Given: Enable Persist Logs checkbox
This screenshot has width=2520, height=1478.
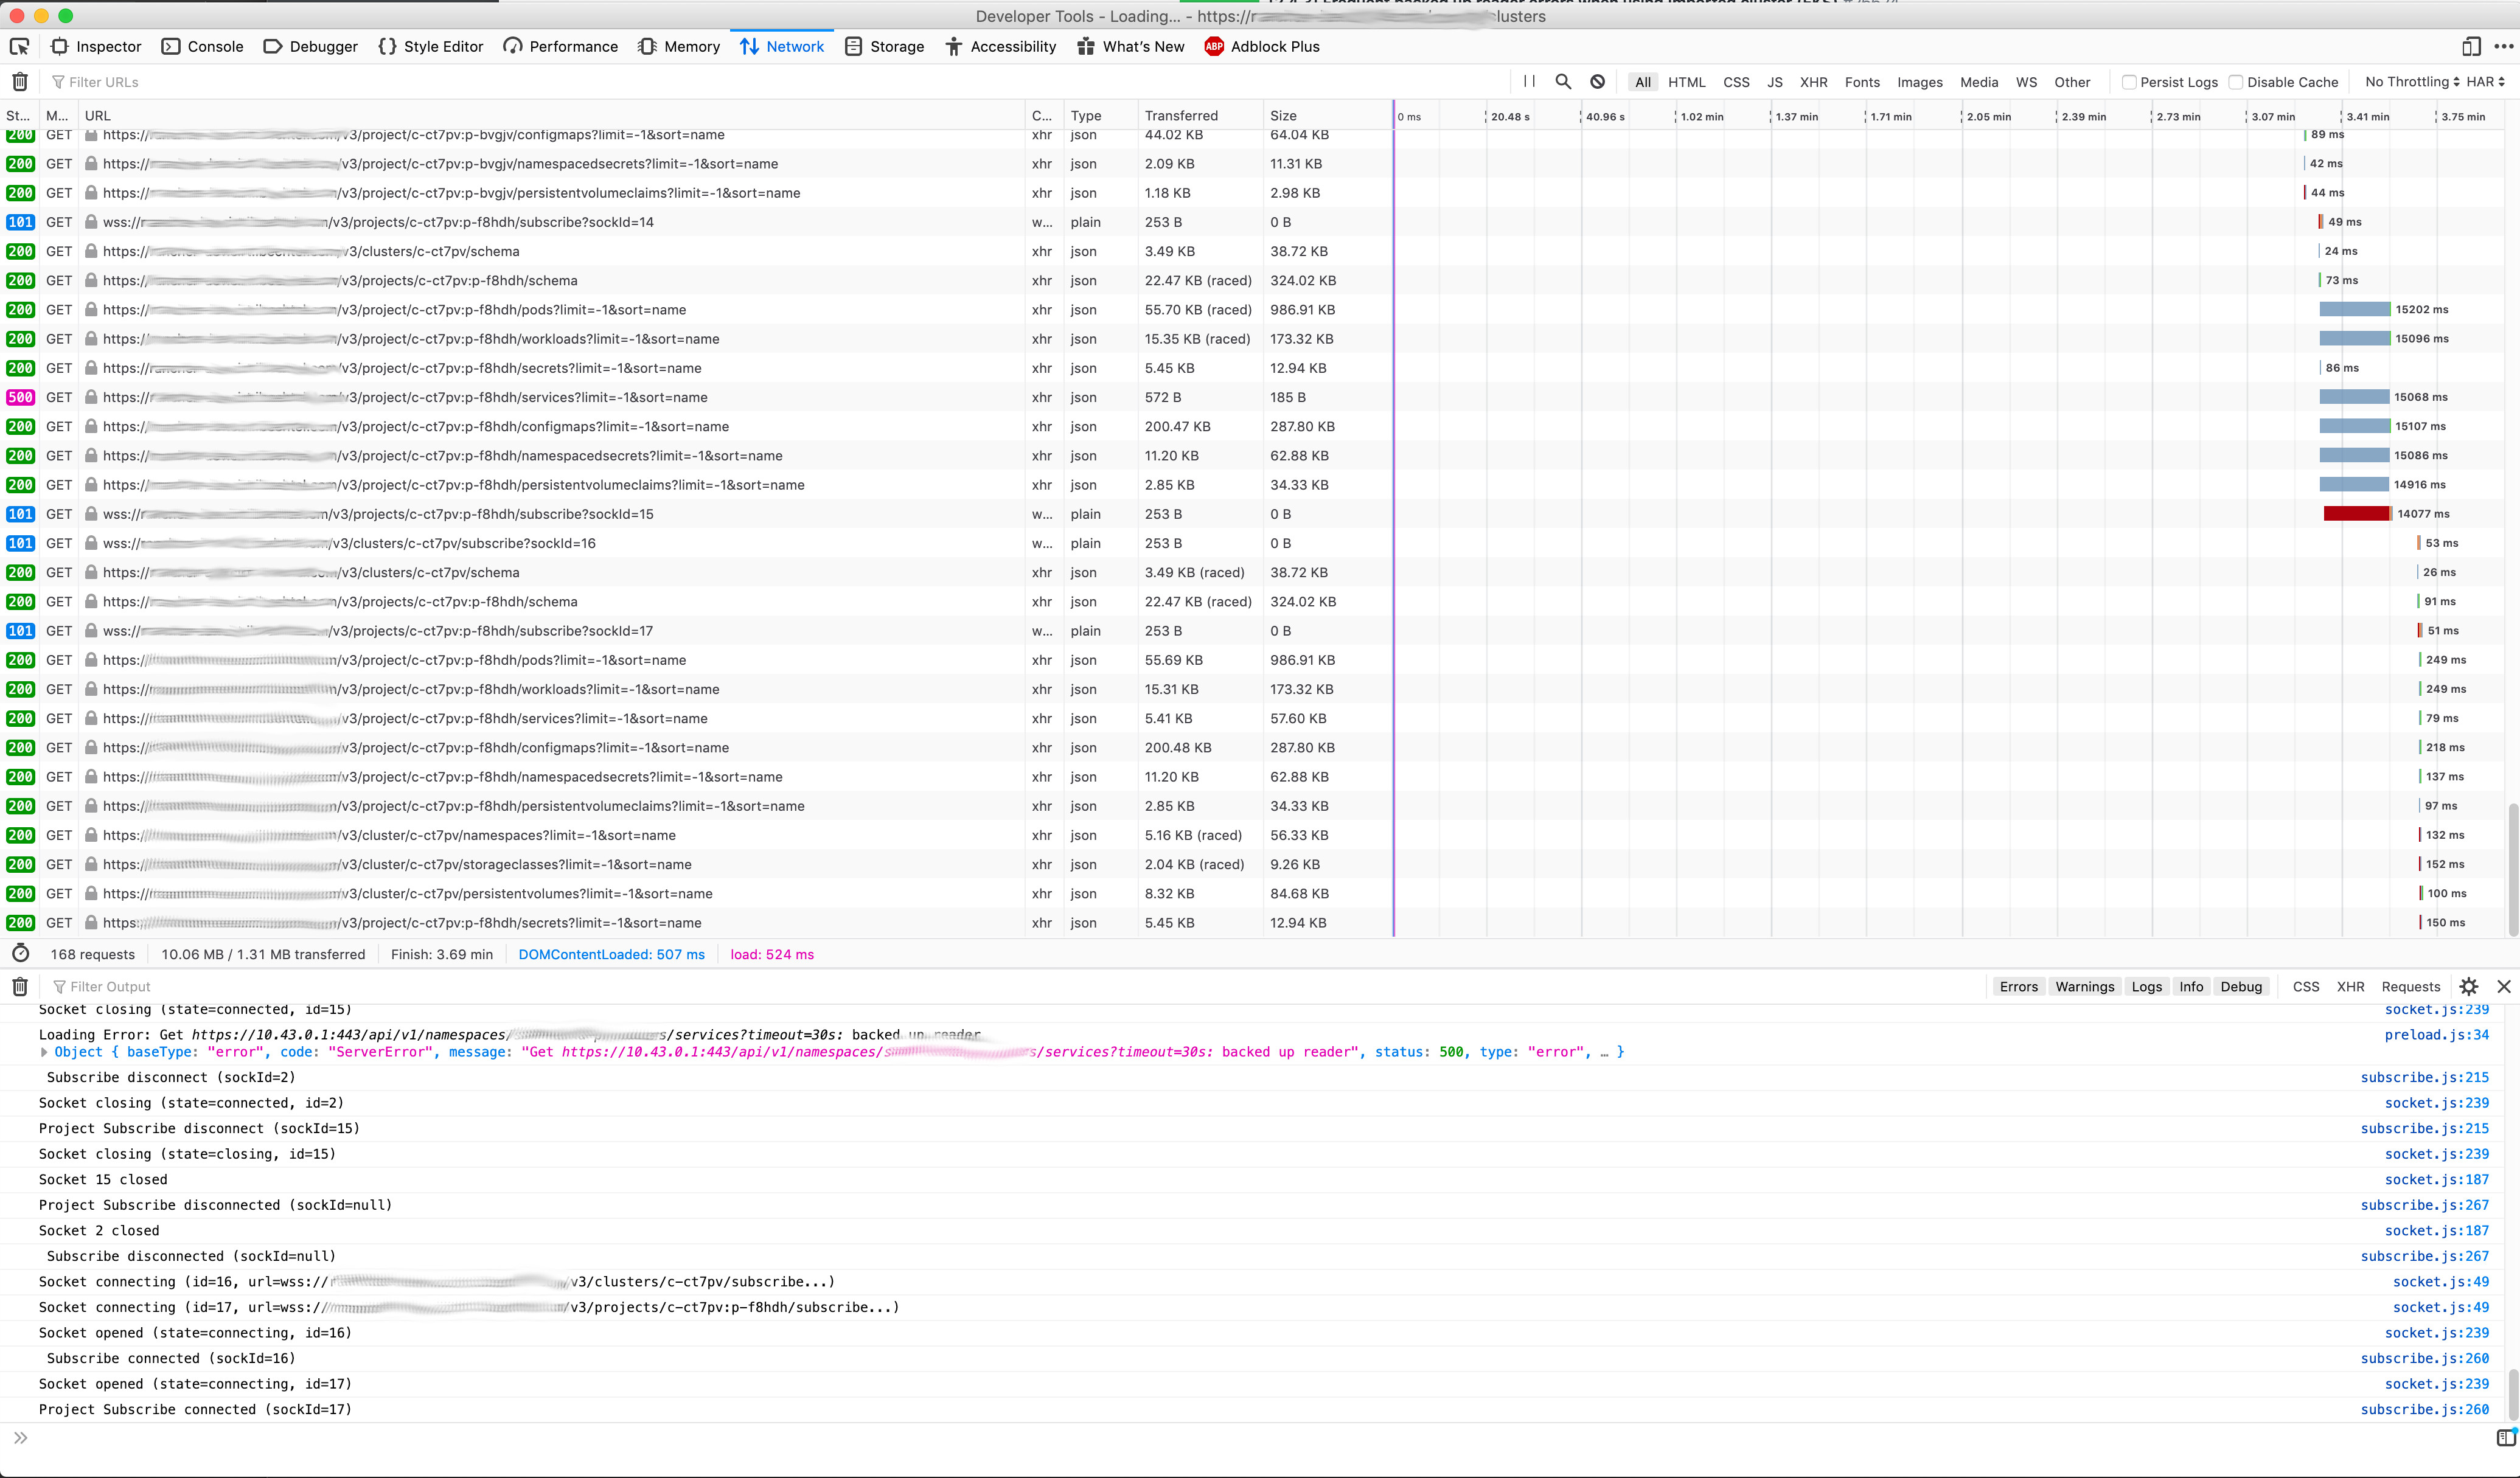Looking at the screenshot, I should [2129, 82].
